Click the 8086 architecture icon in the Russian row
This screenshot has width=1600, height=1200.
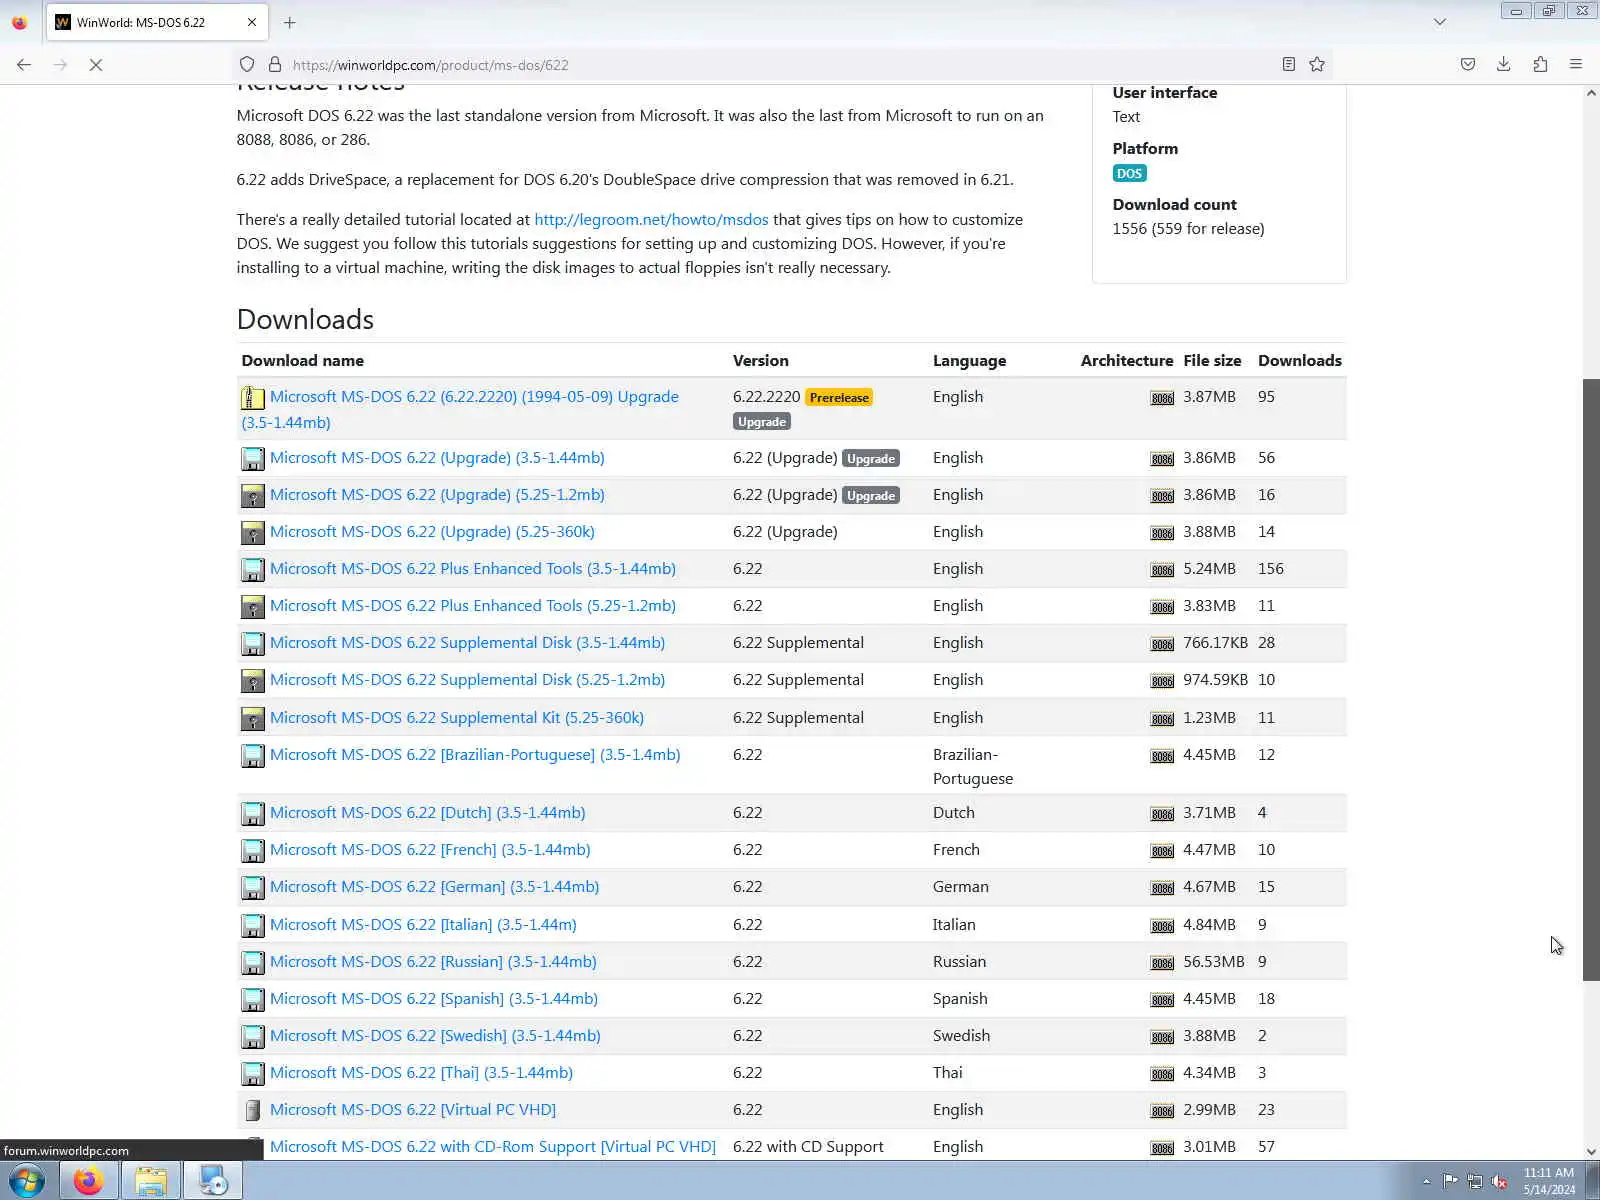pos(1162,963)
